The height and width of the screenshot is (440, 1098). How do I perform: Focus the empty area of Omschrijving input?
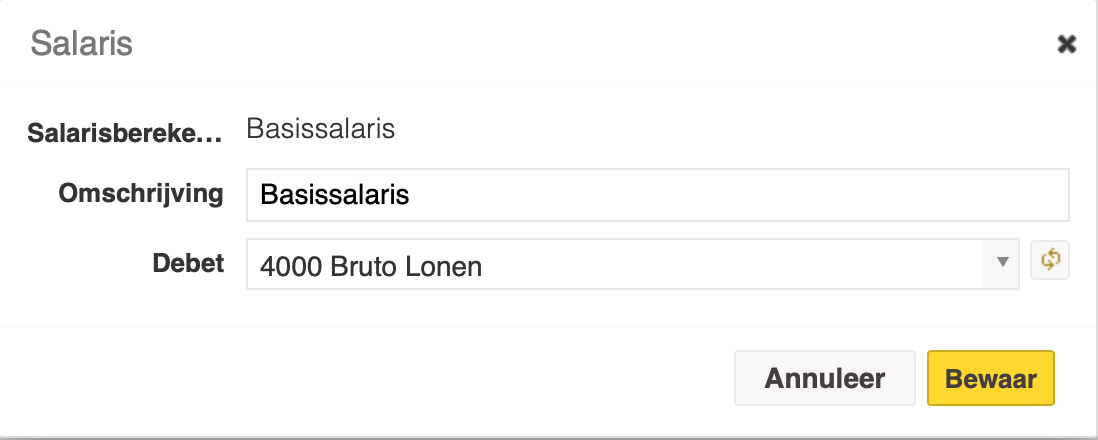tap(739, 195)
